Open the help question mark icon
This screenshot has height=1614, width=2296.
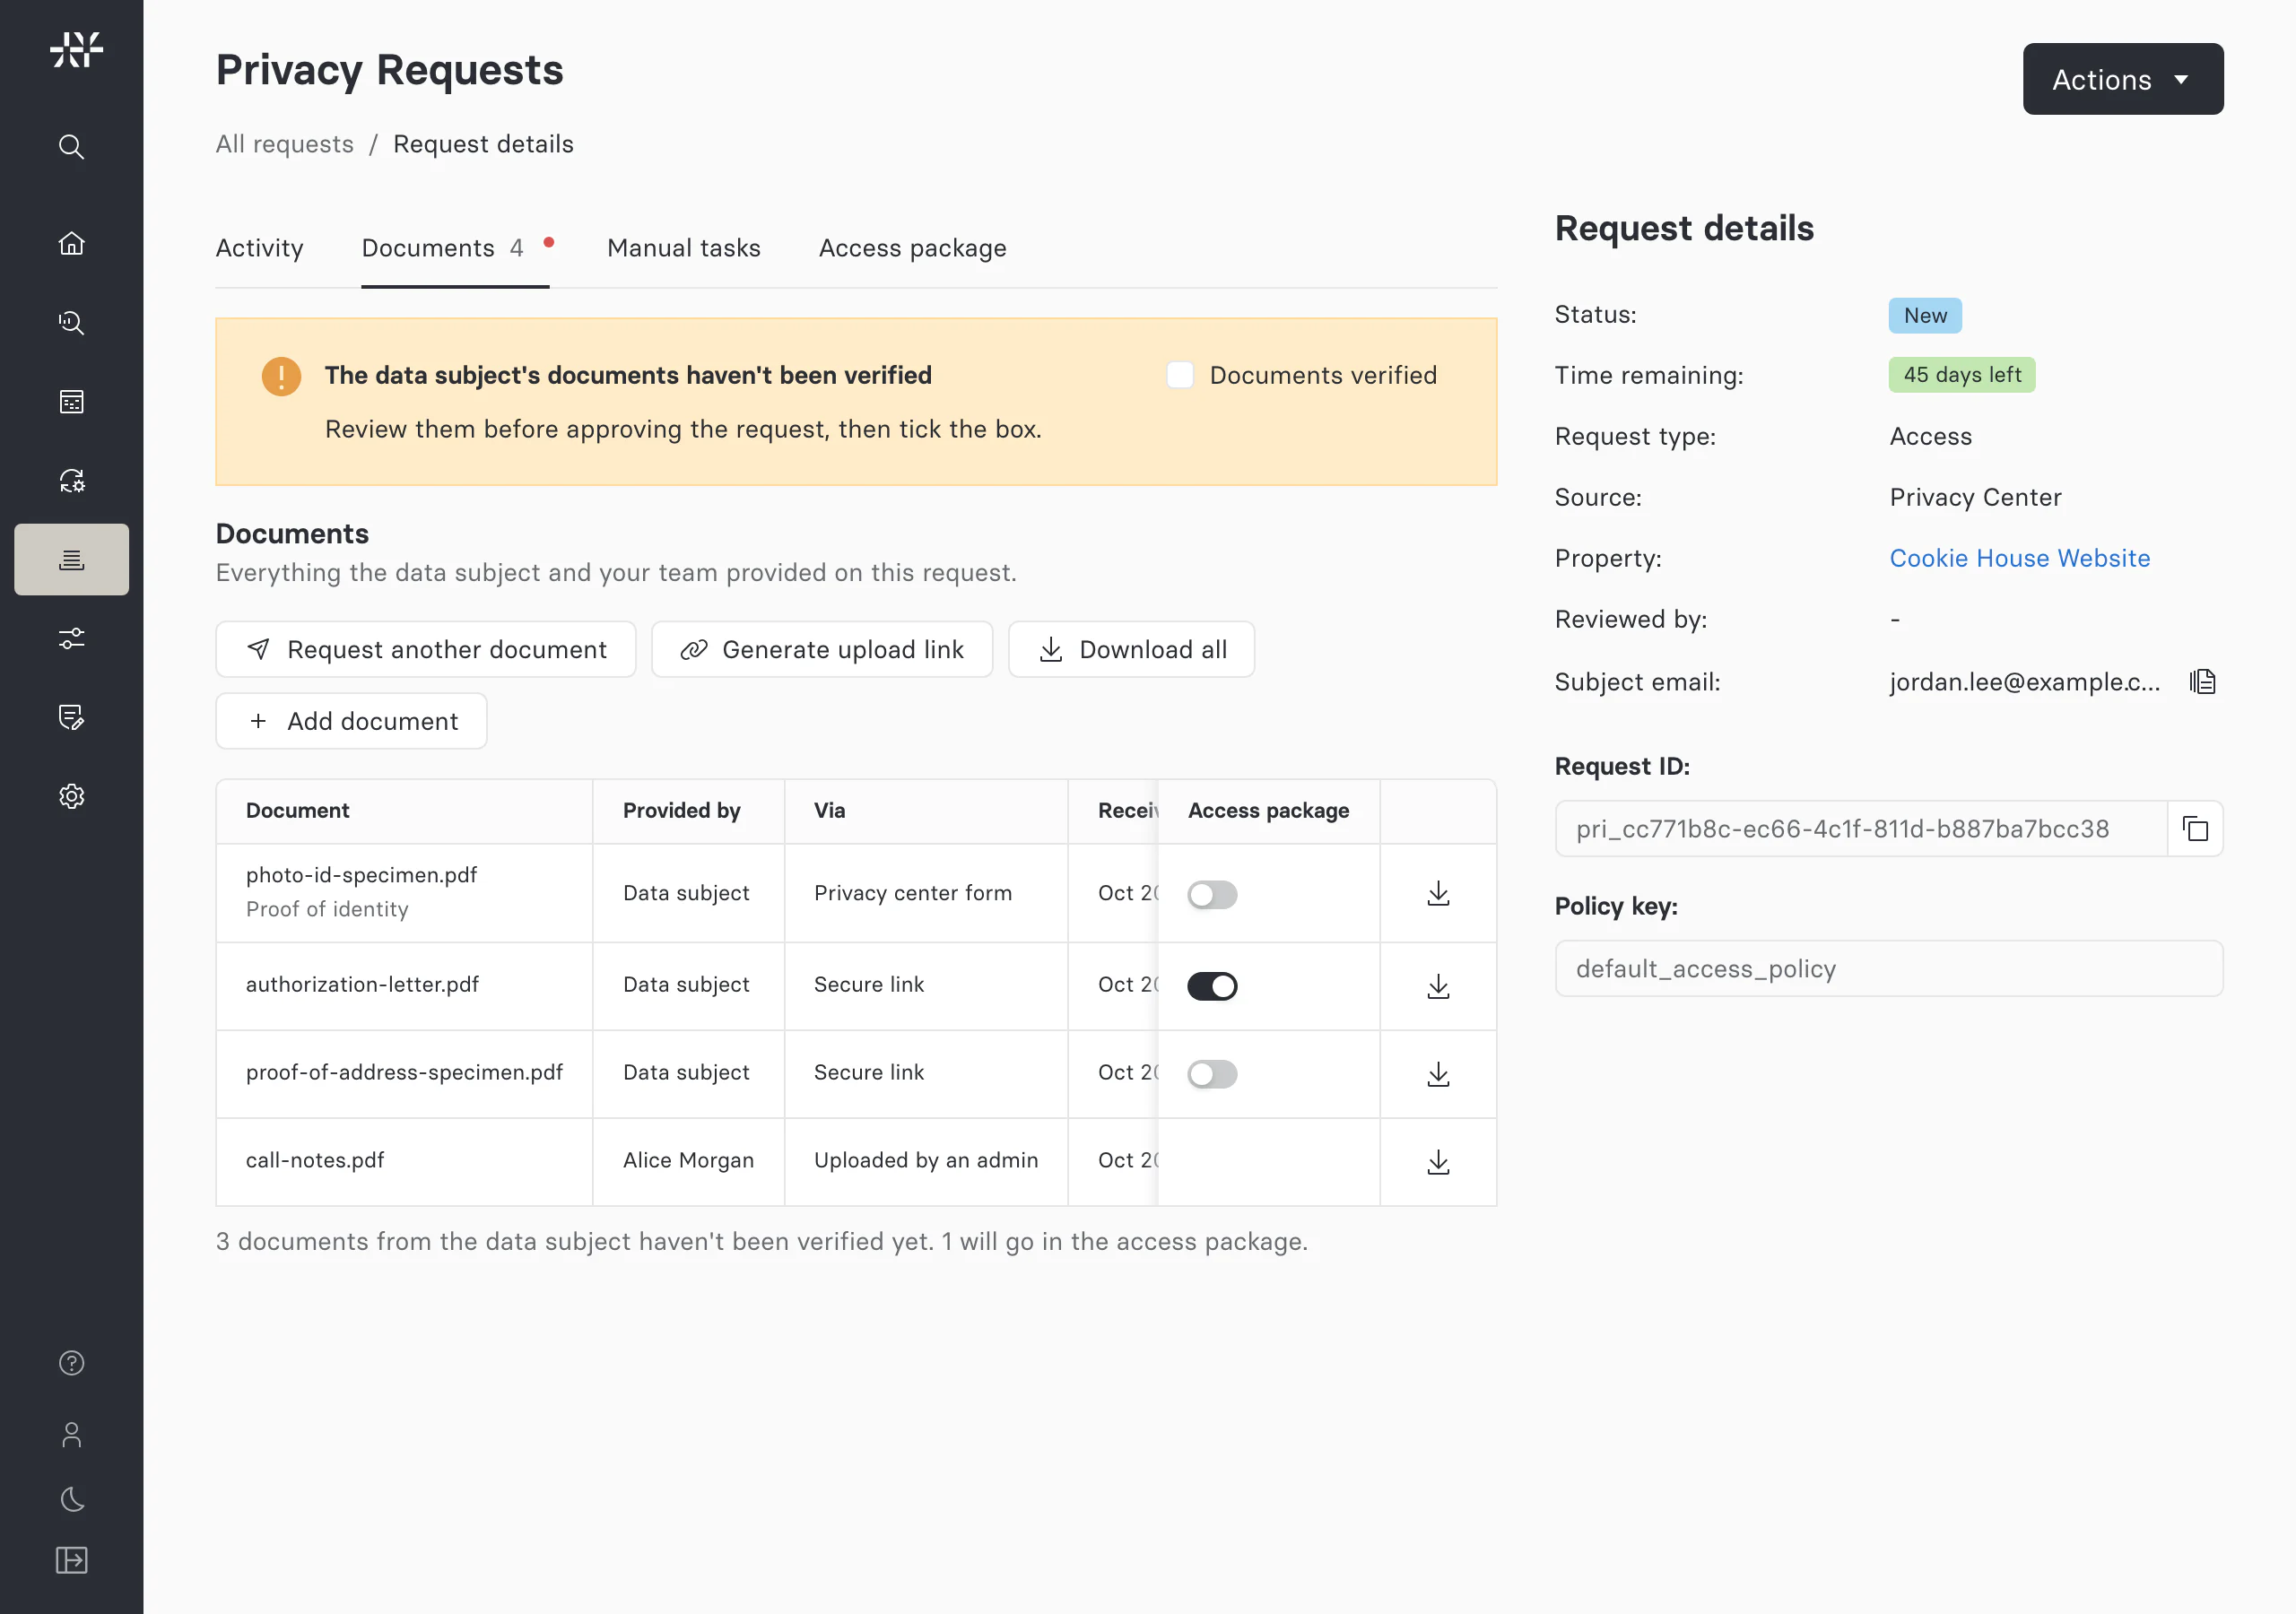click(71, 1363)
